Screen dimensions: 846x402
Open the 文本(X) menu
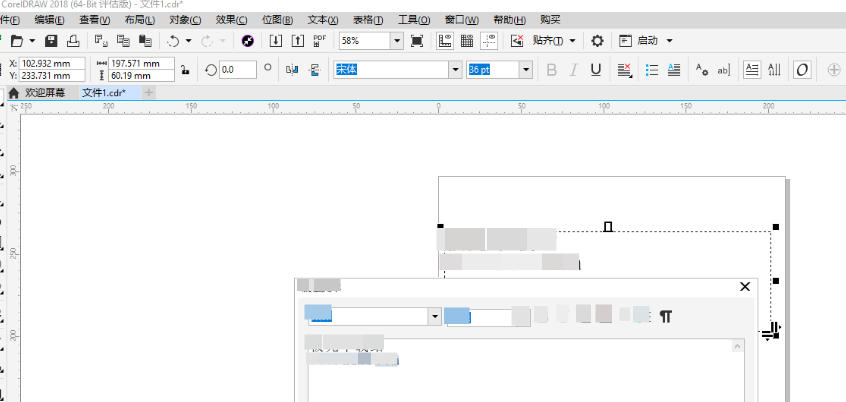322,20
